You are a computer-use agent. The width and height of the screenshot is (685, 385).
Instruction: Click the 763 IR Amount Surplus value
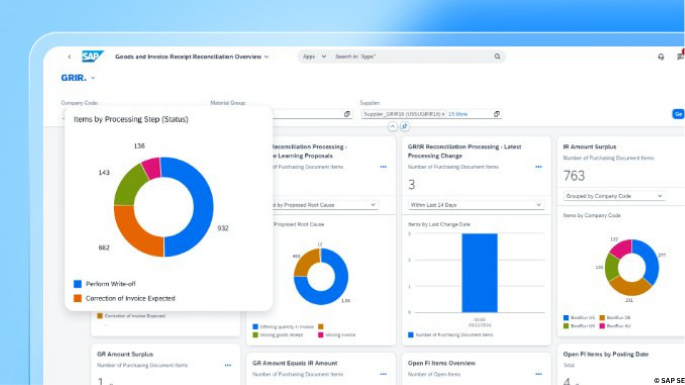(x=574, y=176)
